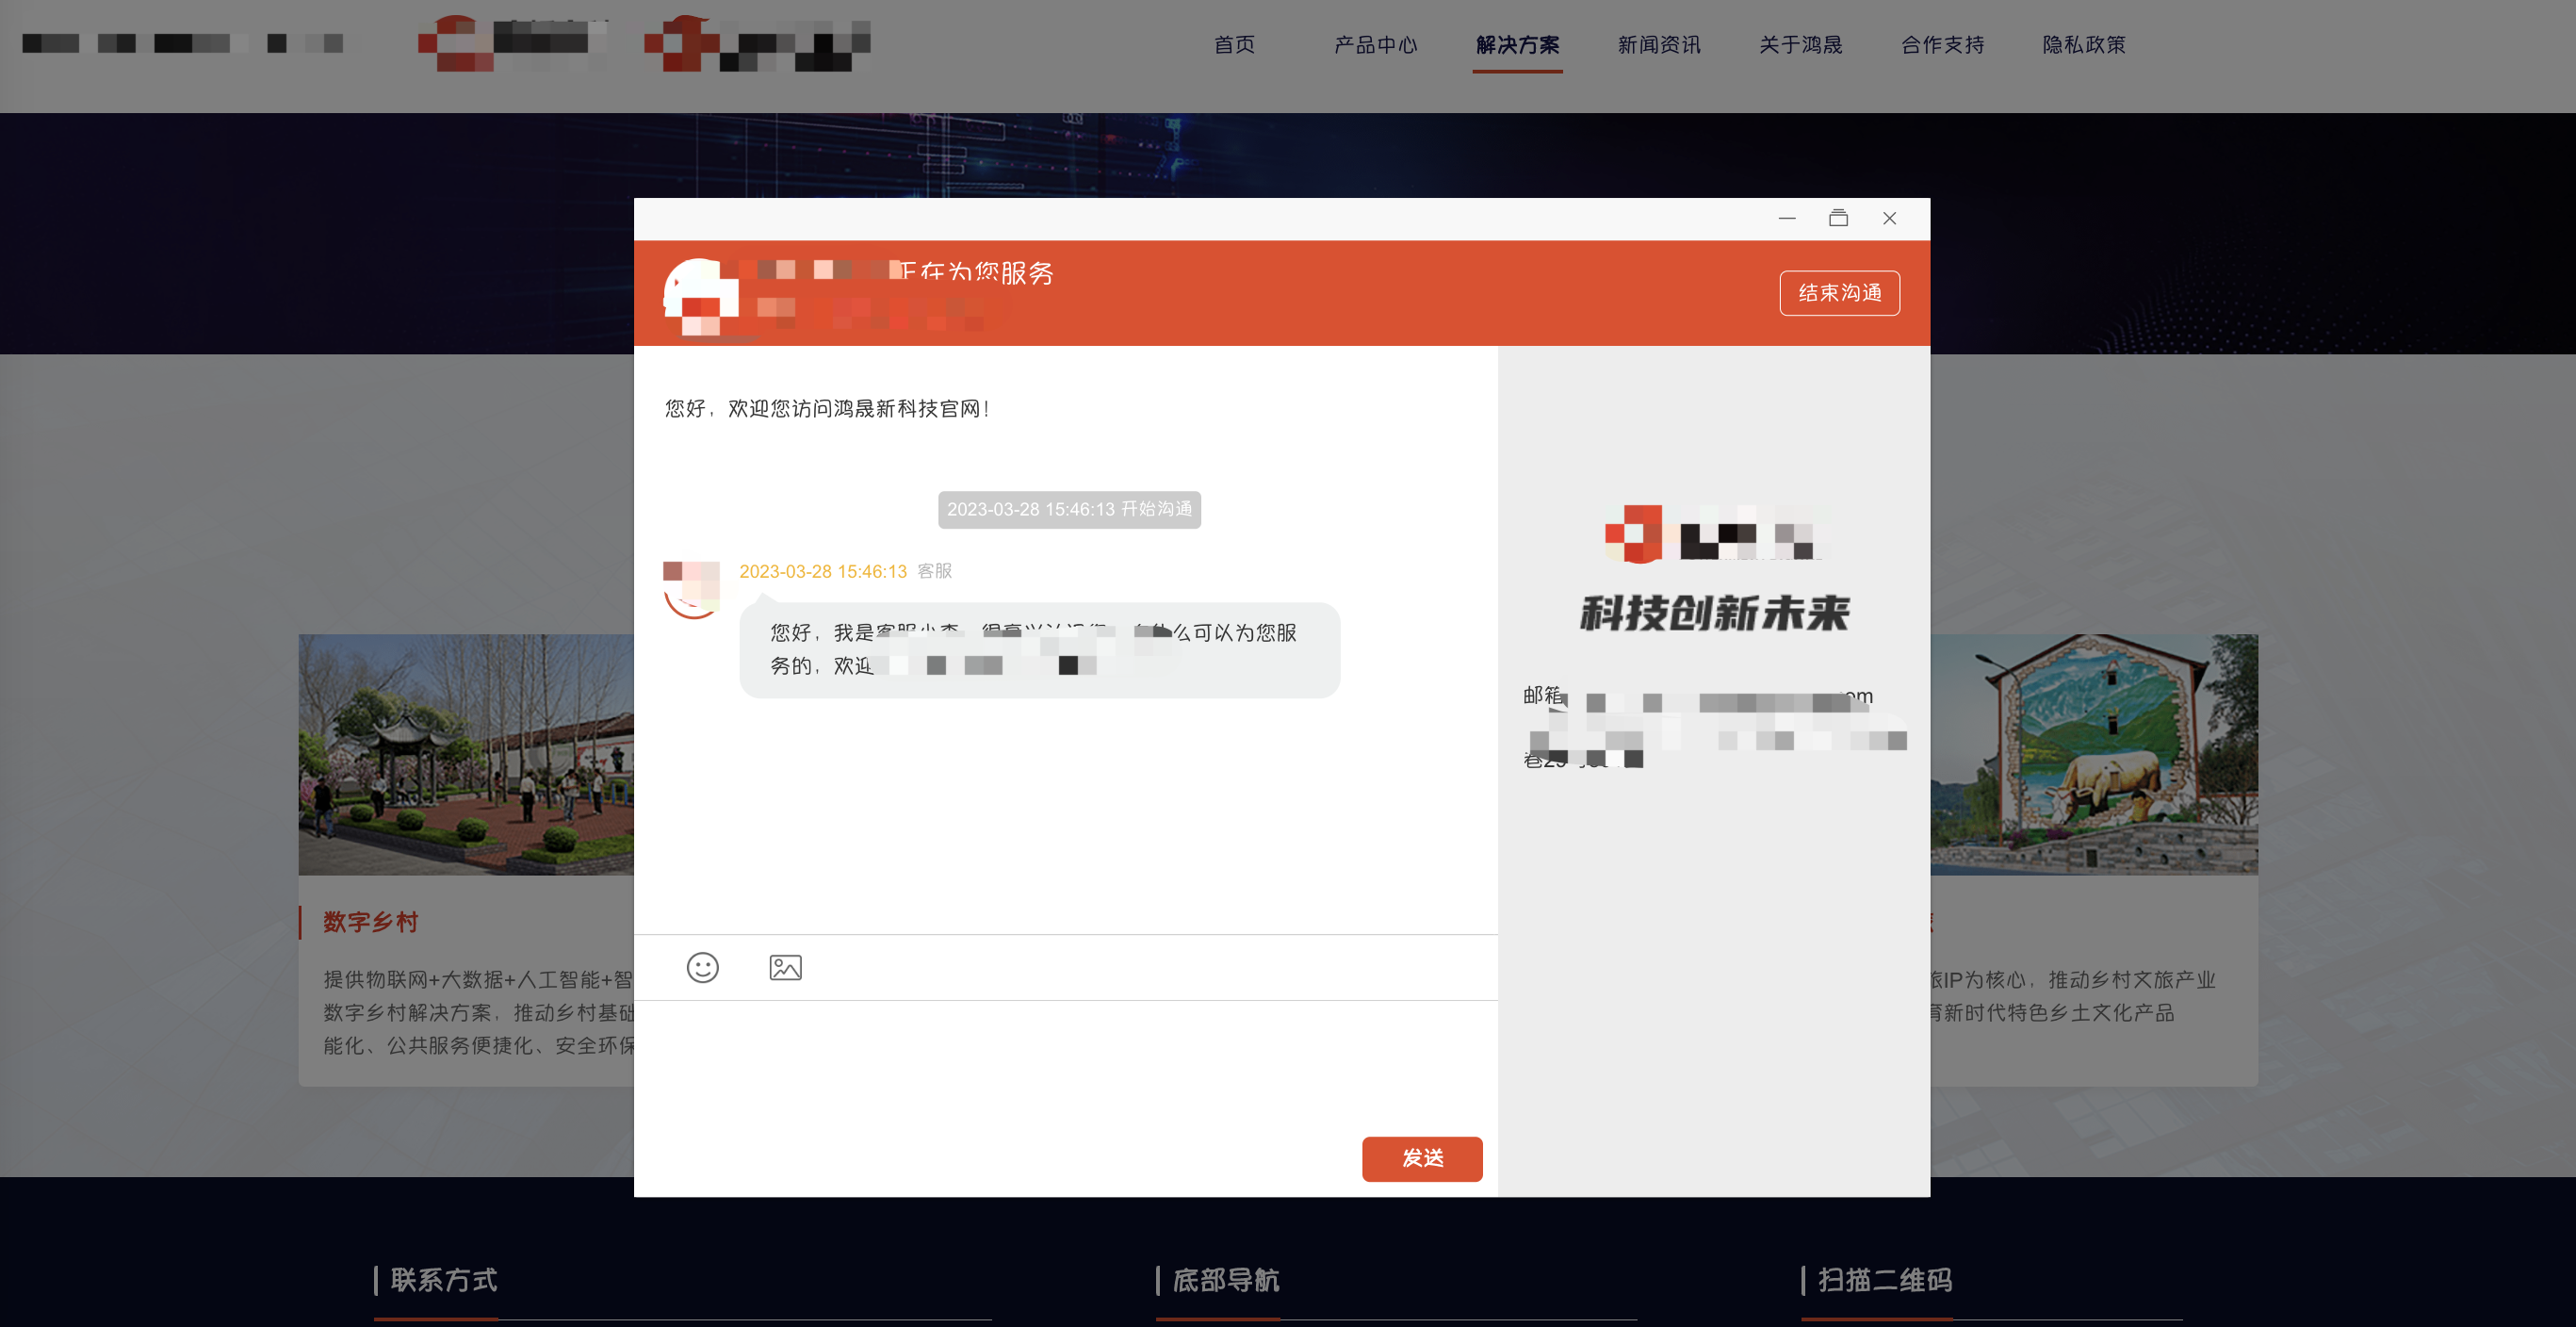
Task: Click the customer service greeting bubble
Action: (x=1039, y=650)
